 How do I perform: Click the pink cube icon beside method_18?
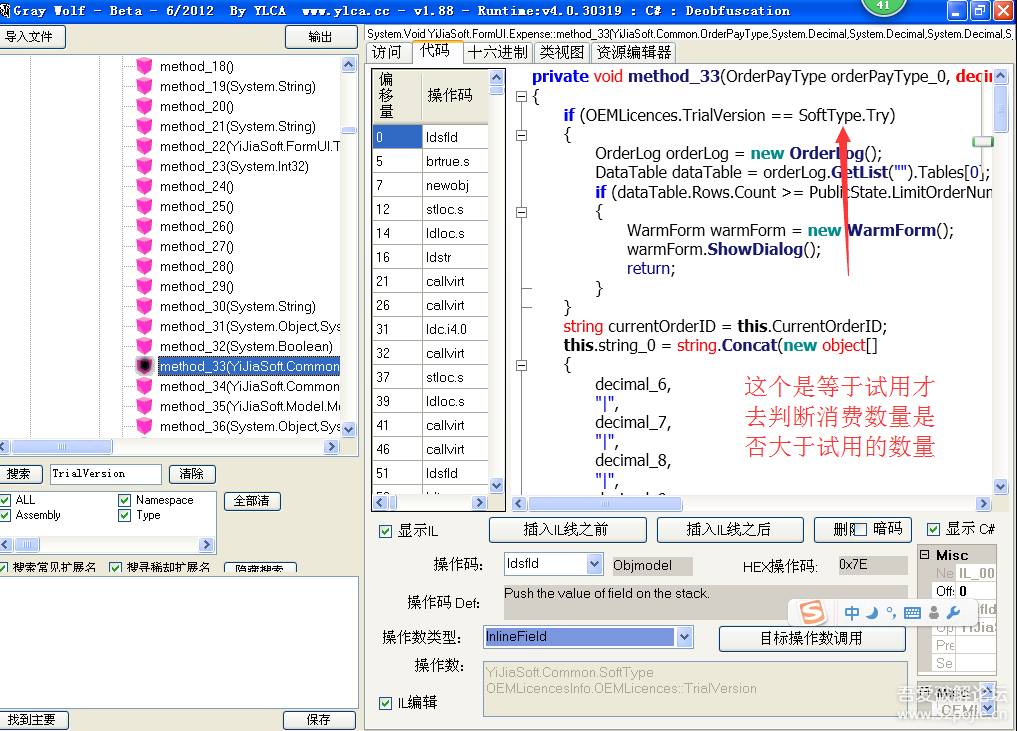(x=144, y=66)
